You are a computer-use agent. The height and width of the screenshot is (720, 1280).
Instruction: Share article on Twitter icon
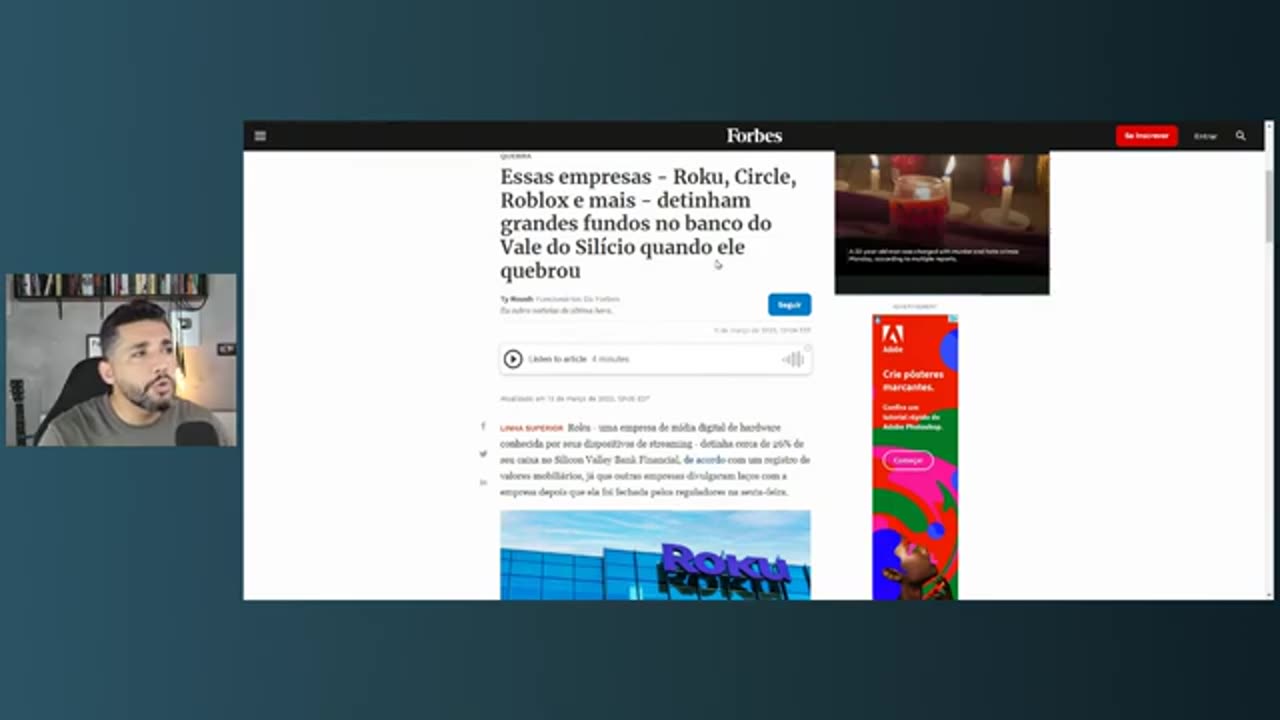[x=483, y=454]
